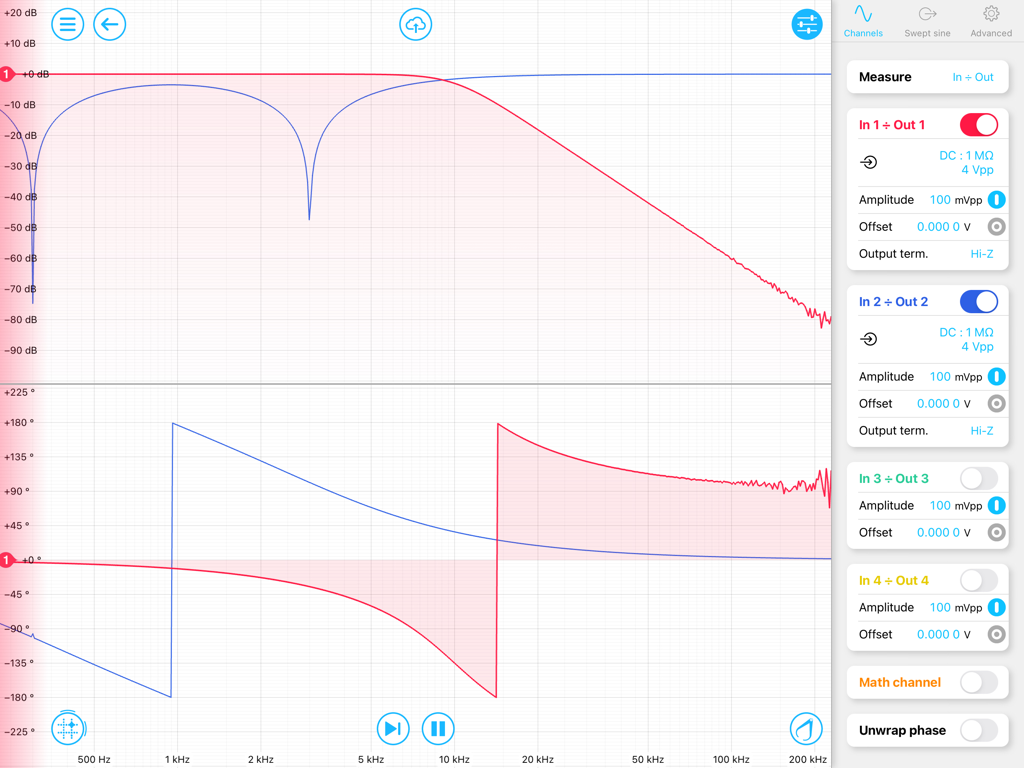1024x768 pixels.
Task: Click the back arrow icon
Action: pos(110,24)
